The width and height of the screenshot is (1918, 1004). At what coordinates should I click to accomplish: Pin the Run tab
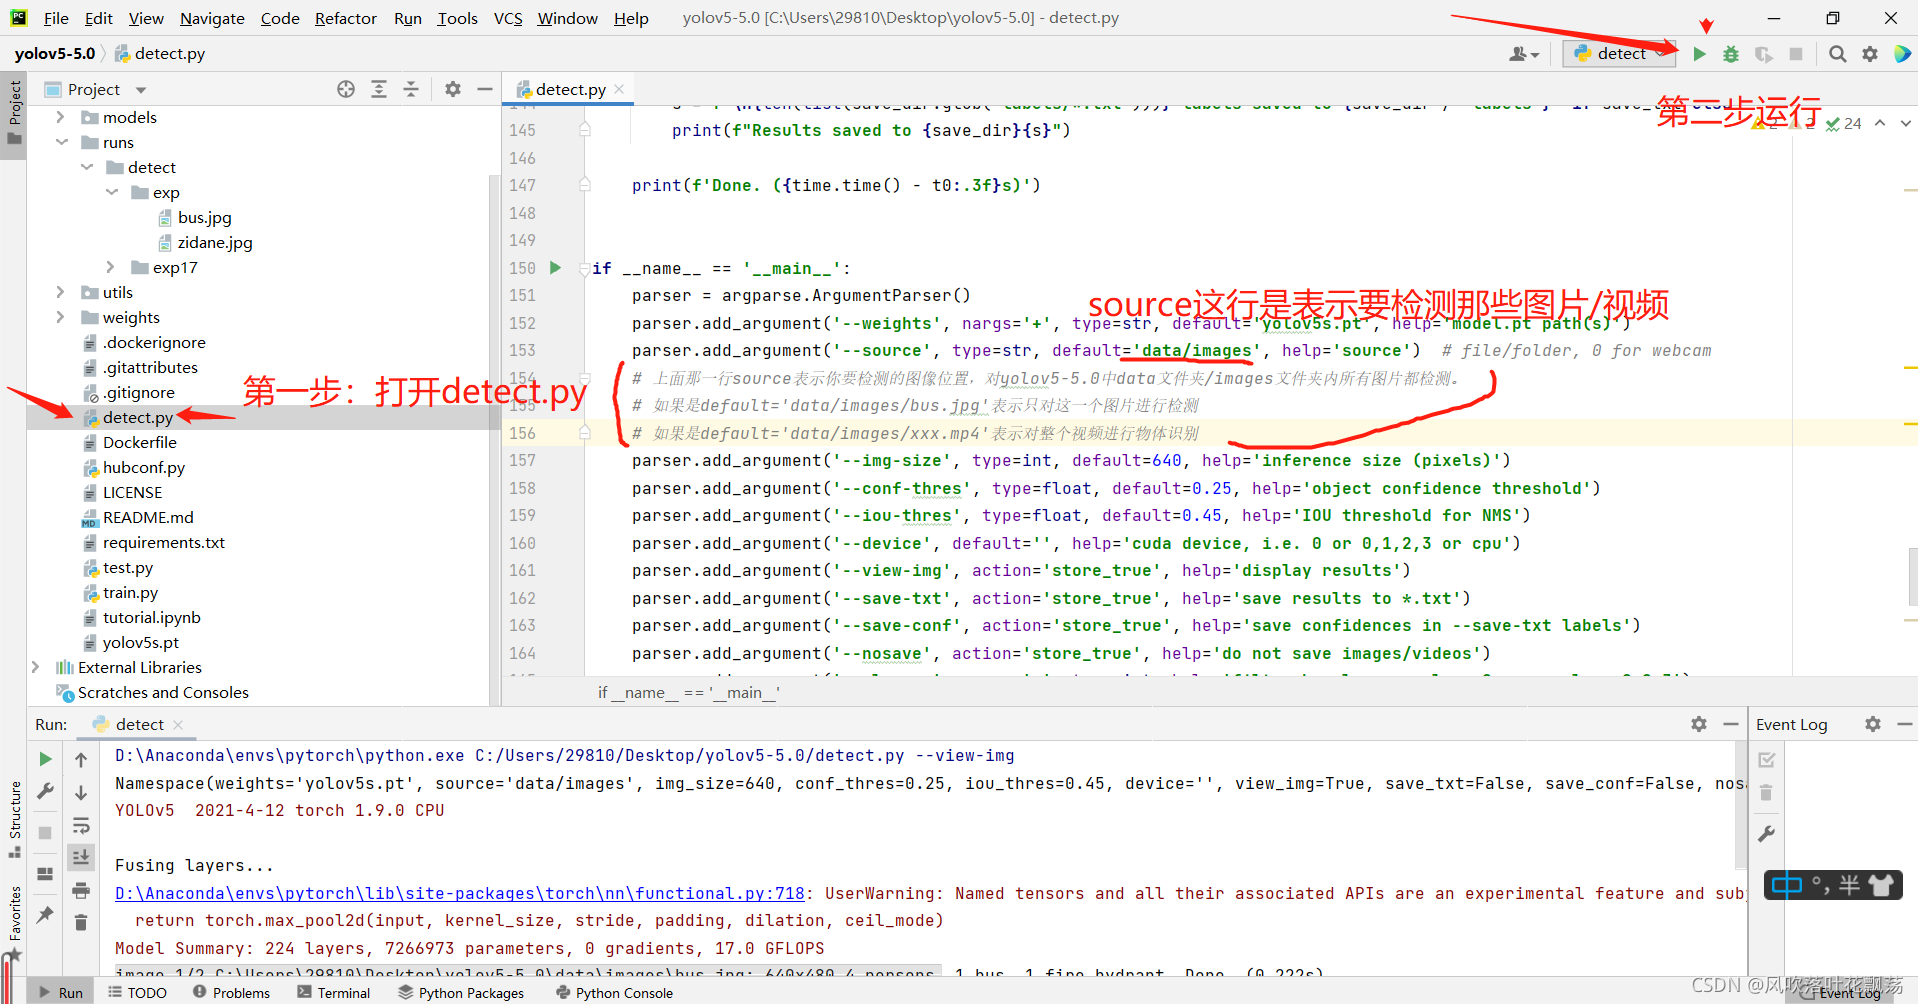(x=45, y=914)
